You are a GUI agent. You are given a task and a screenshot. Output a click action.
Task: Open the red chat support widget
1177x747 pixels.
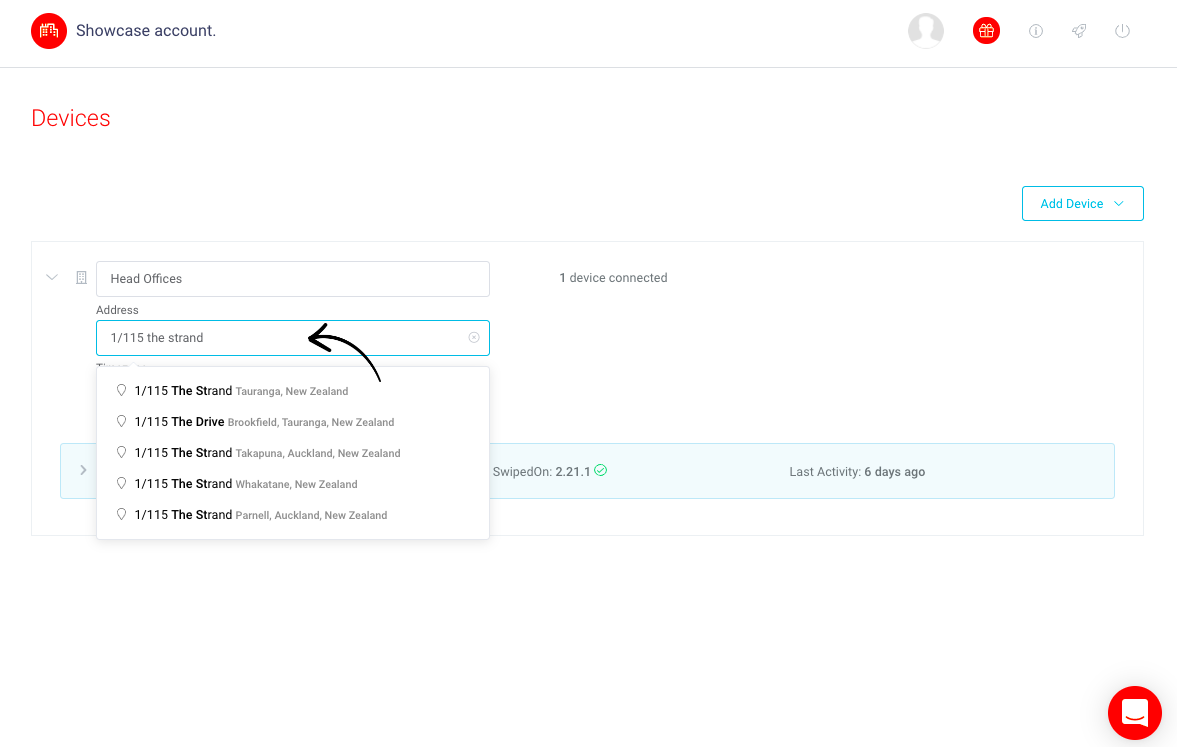tap(1134, 713)
